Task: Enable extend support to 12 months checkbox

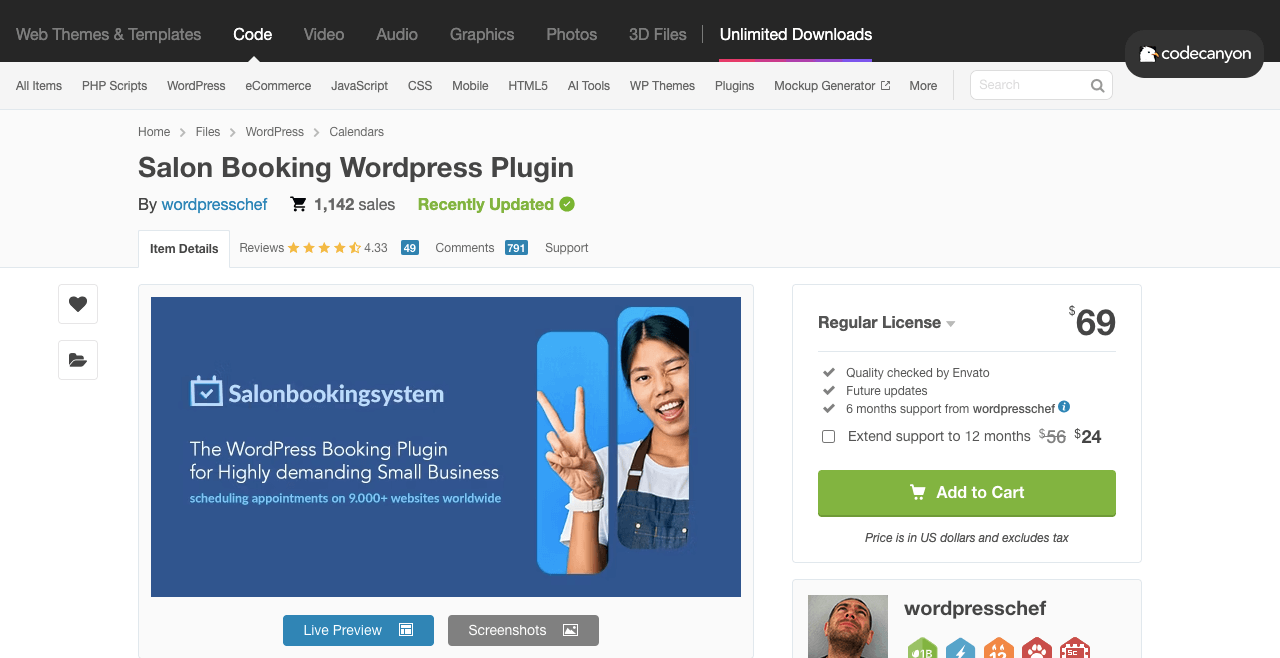Action: pyautogui.click(x=828, y=437)
